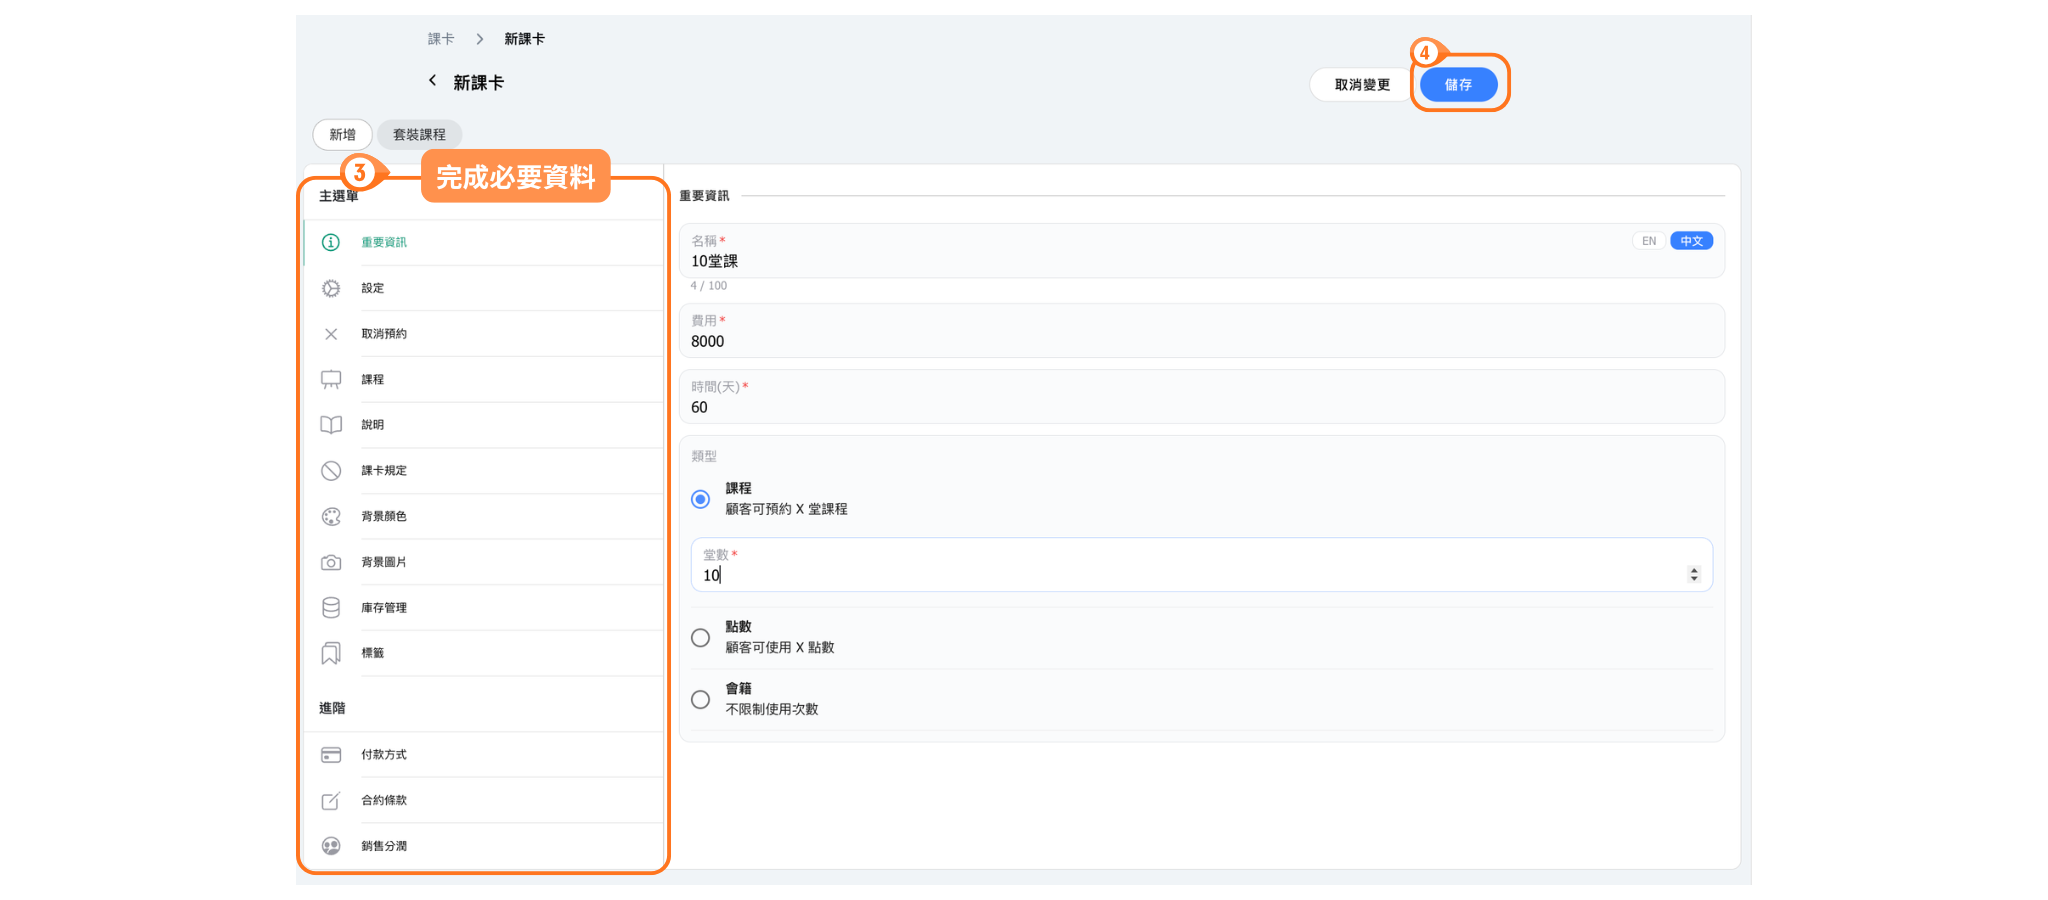
Task: Click the bookmark icon for 標籤
Action: tap(331, 653)
